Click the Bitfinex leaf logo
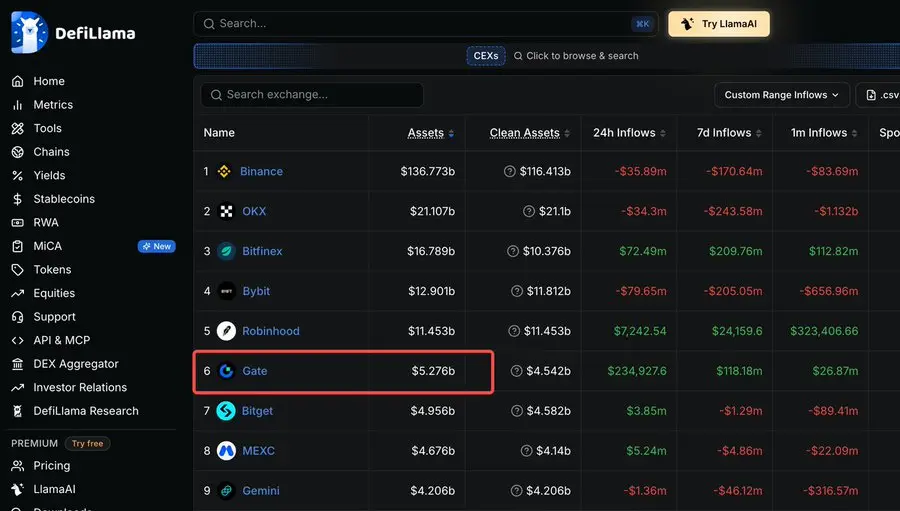The width and height of the screenshot is (900, 511). click(x=226, y=251)
